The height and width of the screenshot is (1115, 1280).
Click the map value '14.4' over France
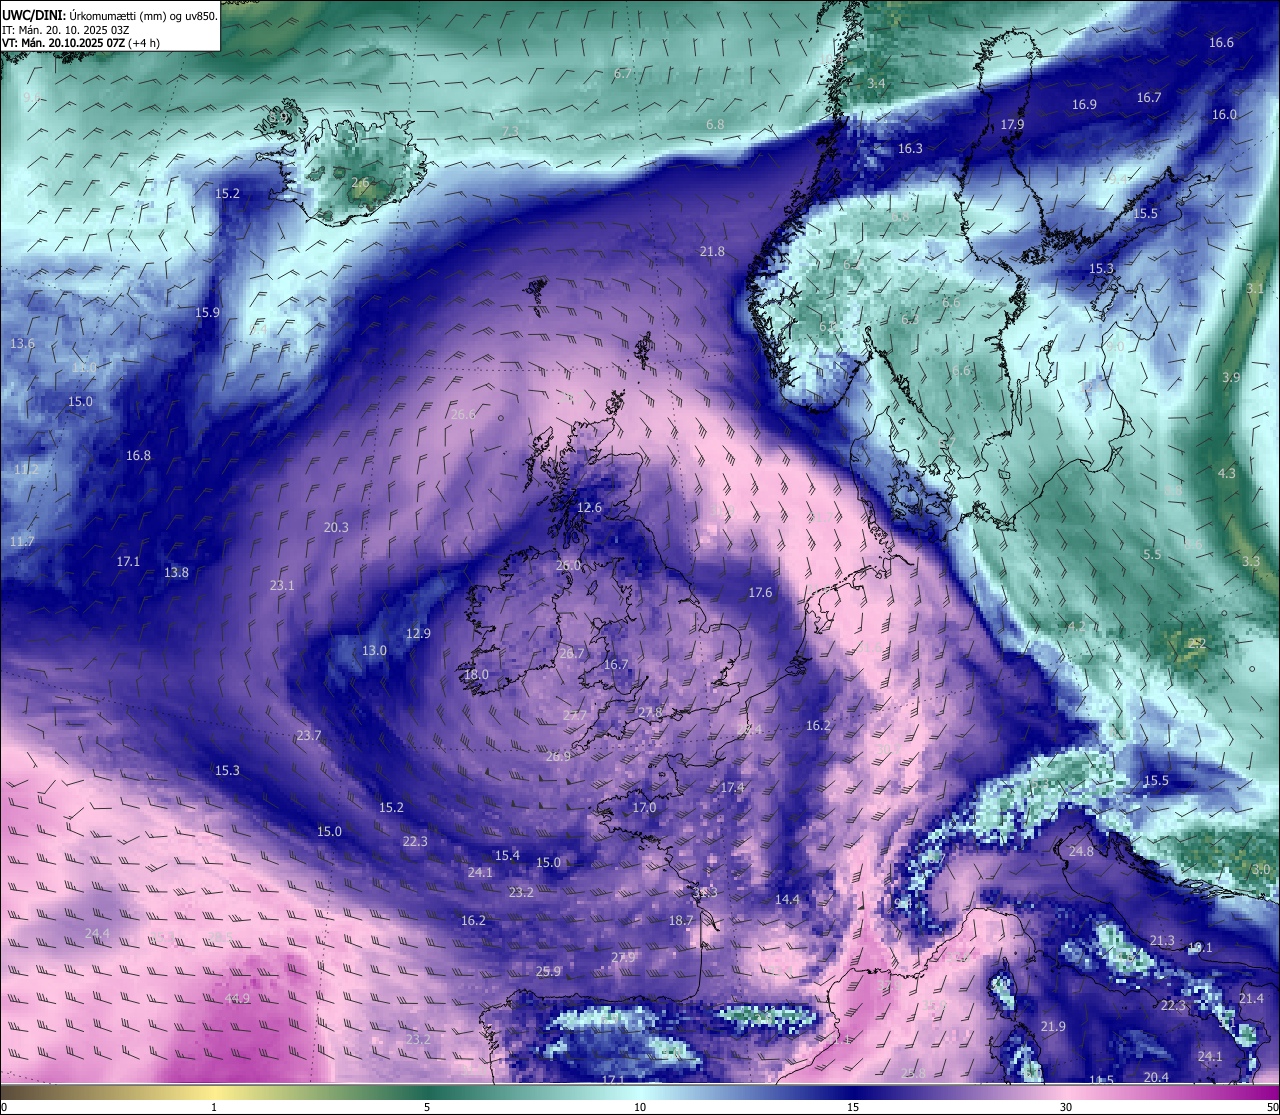(x=787, y=900)
